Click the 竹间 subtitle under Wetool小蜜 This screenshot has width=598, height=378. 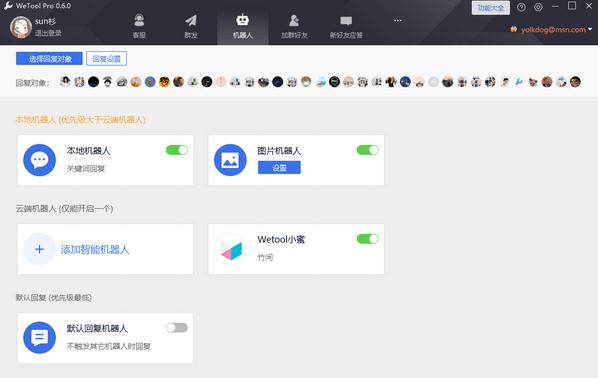(265, 257)
